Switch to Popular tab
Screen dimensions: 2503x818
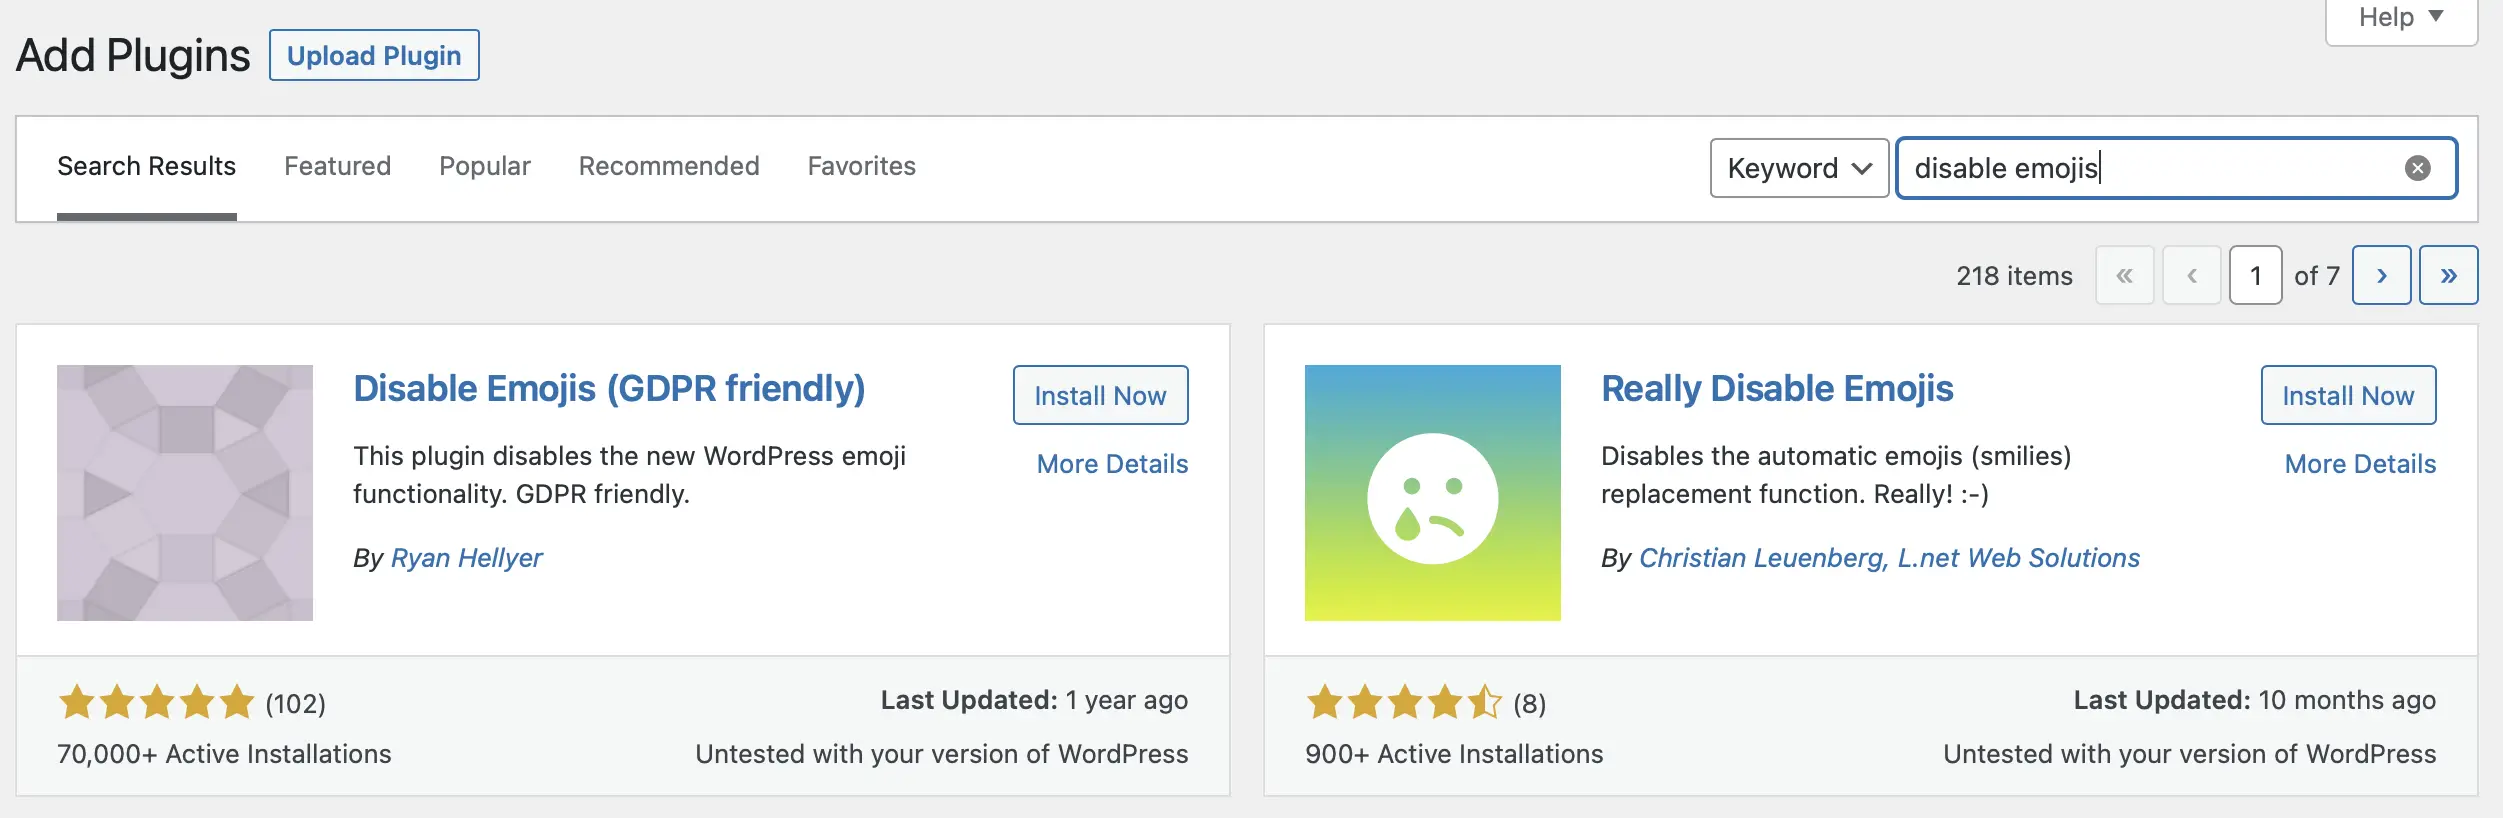(485, 166)
